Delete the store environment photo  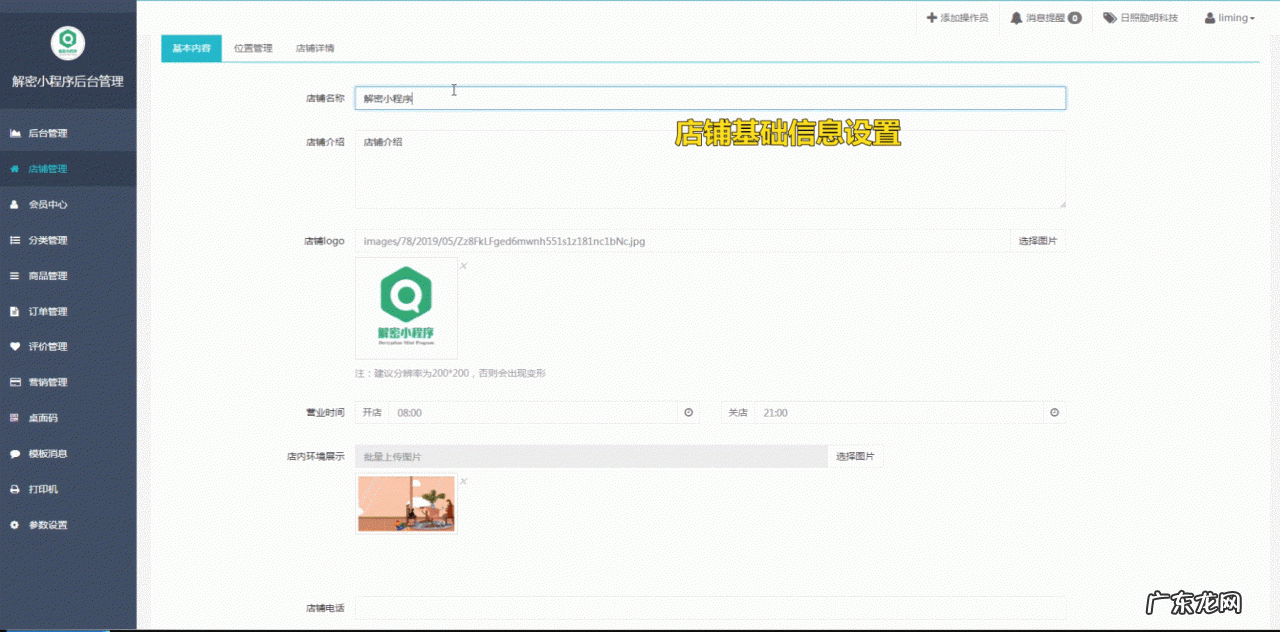pyautogui.click(x=463, y=481)
